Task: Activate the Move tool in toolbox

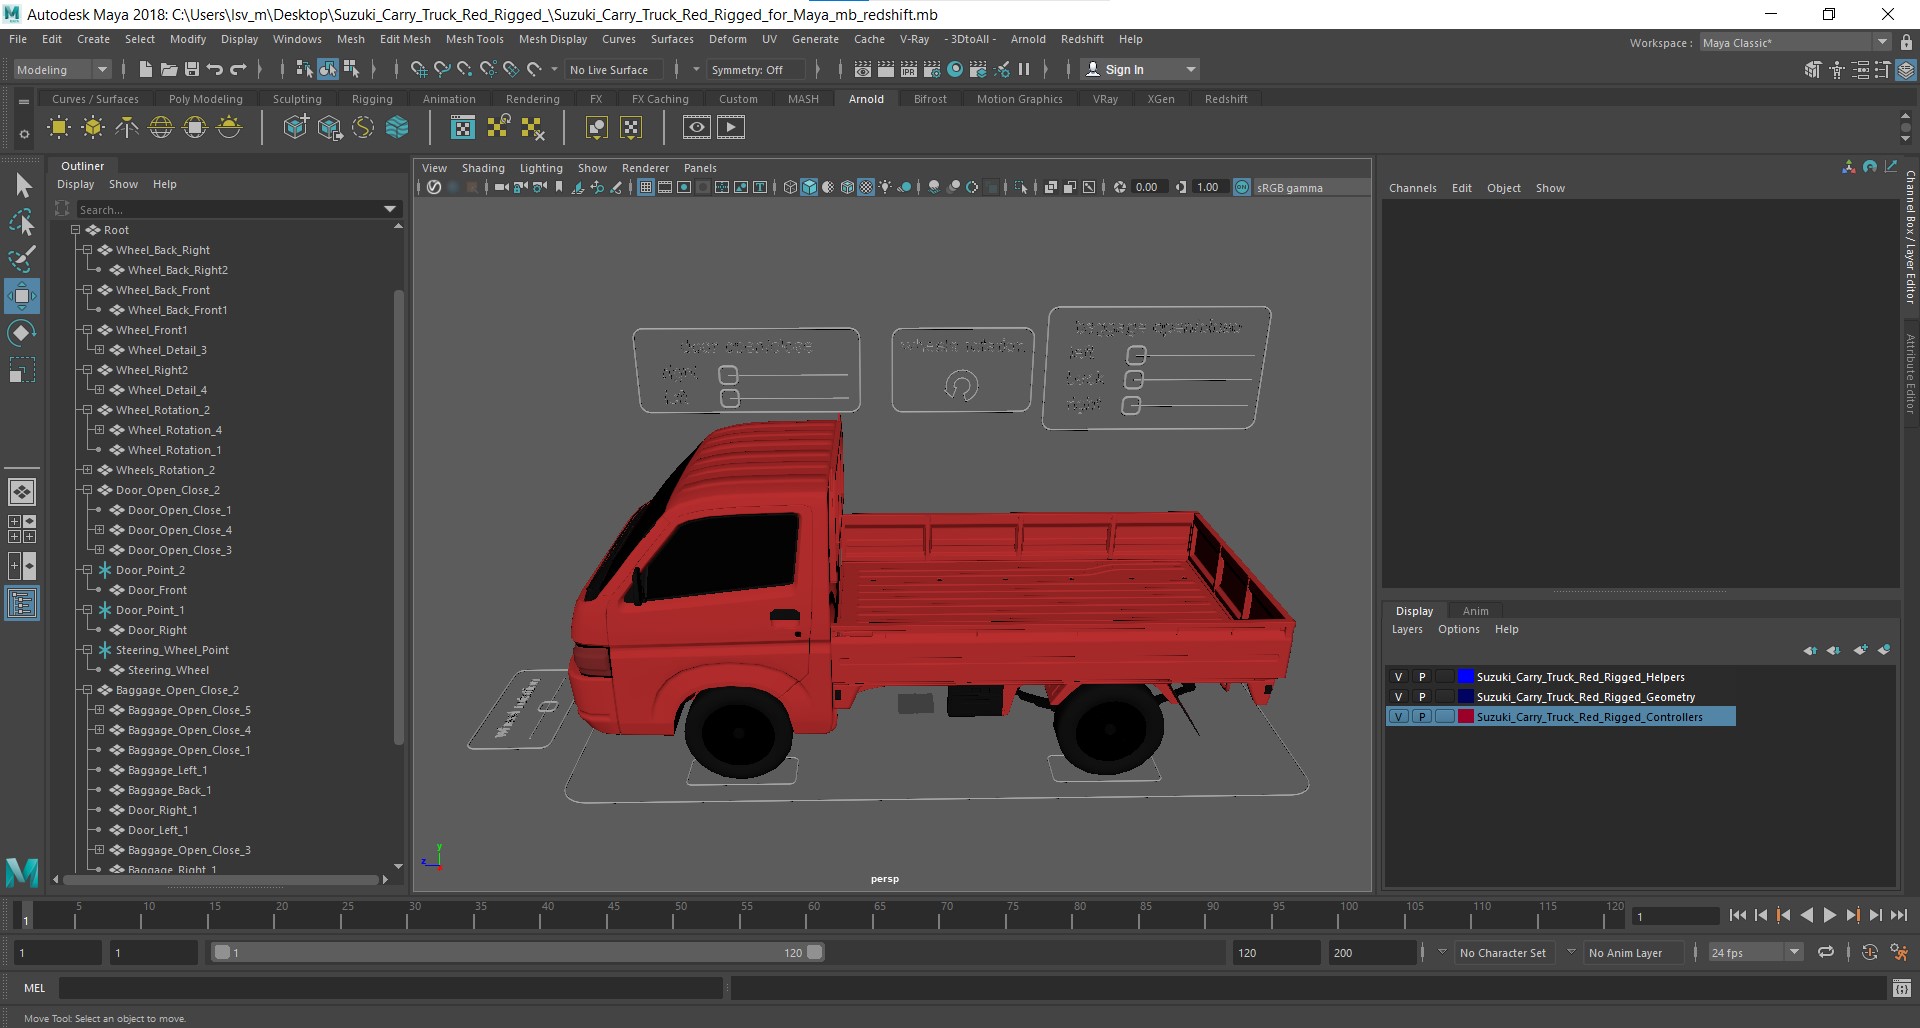Action: point(22,296)
